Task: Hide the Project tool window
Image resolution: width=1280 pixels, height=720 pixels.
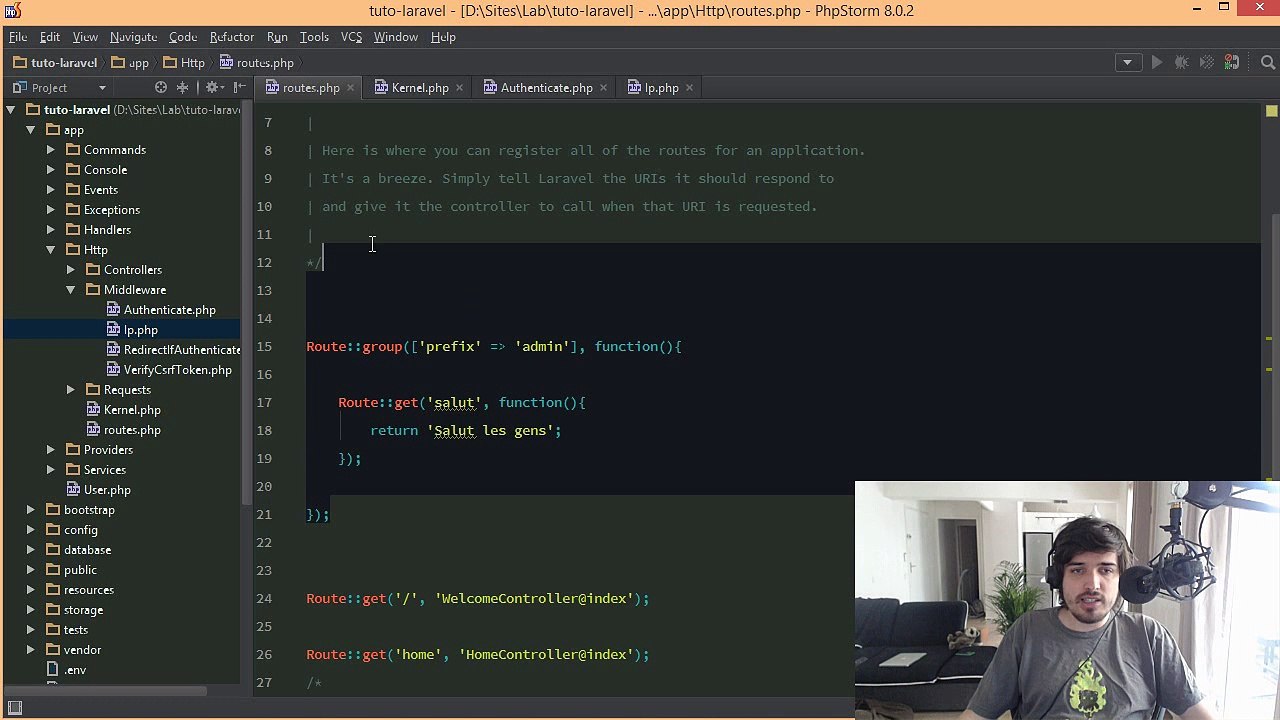Action: coord(239,88)
